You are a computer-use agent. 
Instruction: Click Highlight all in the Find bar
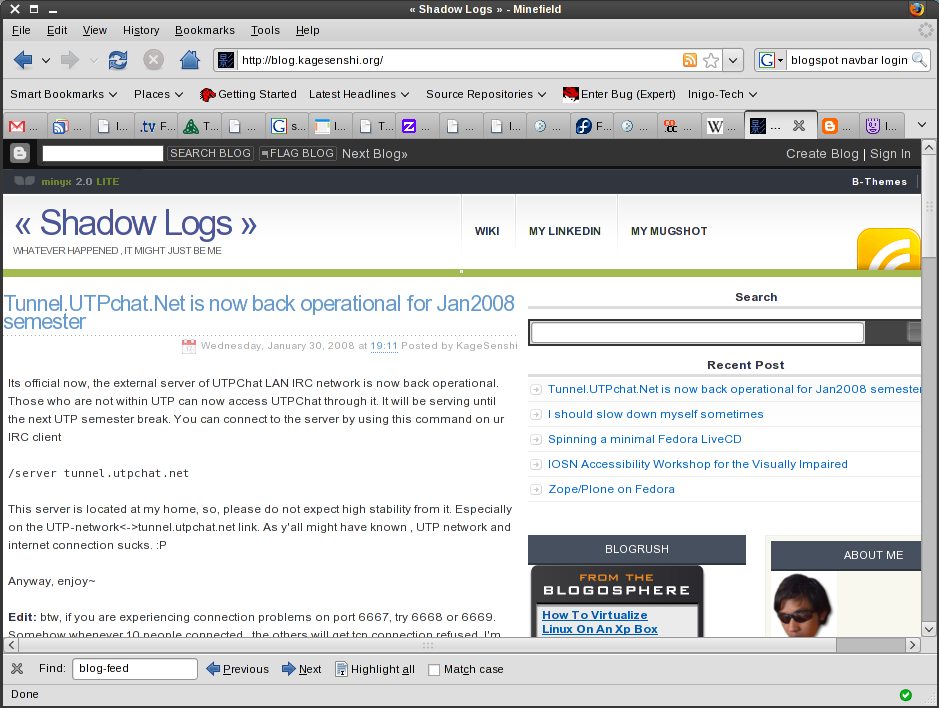(x=375, y=669)
